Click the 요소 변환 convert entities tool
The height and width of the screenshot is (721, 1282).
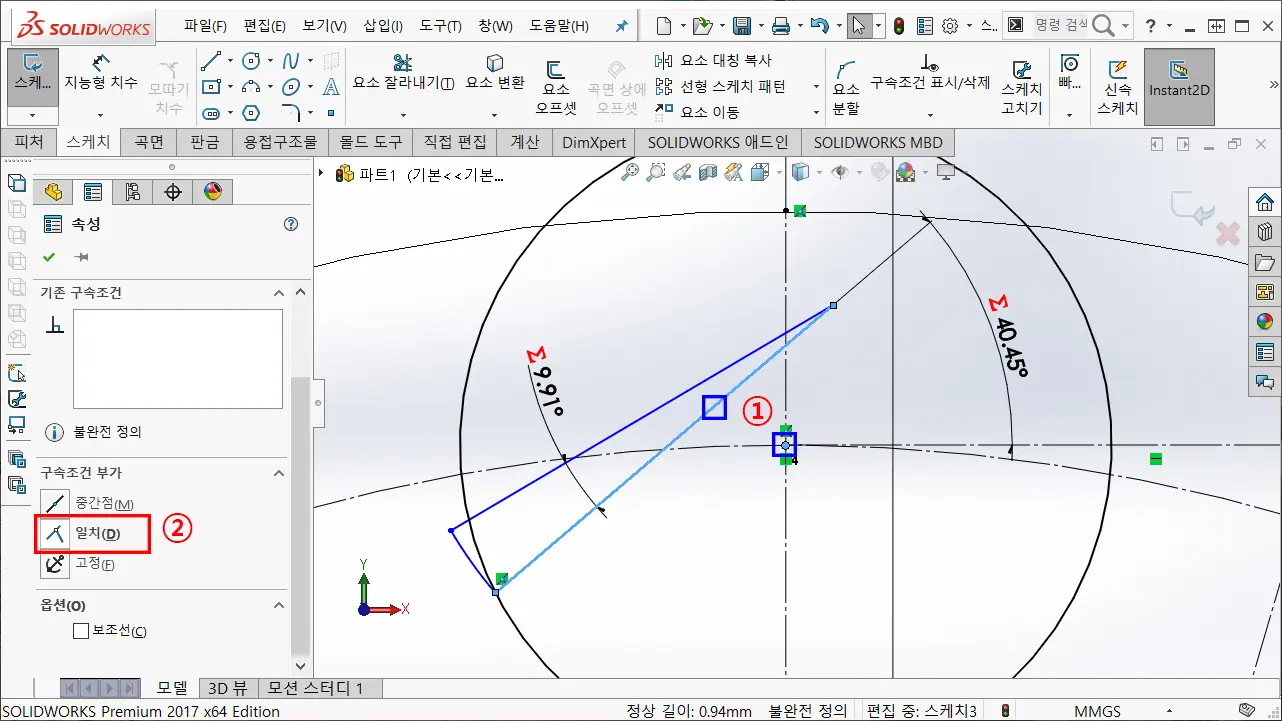[495, 72]
